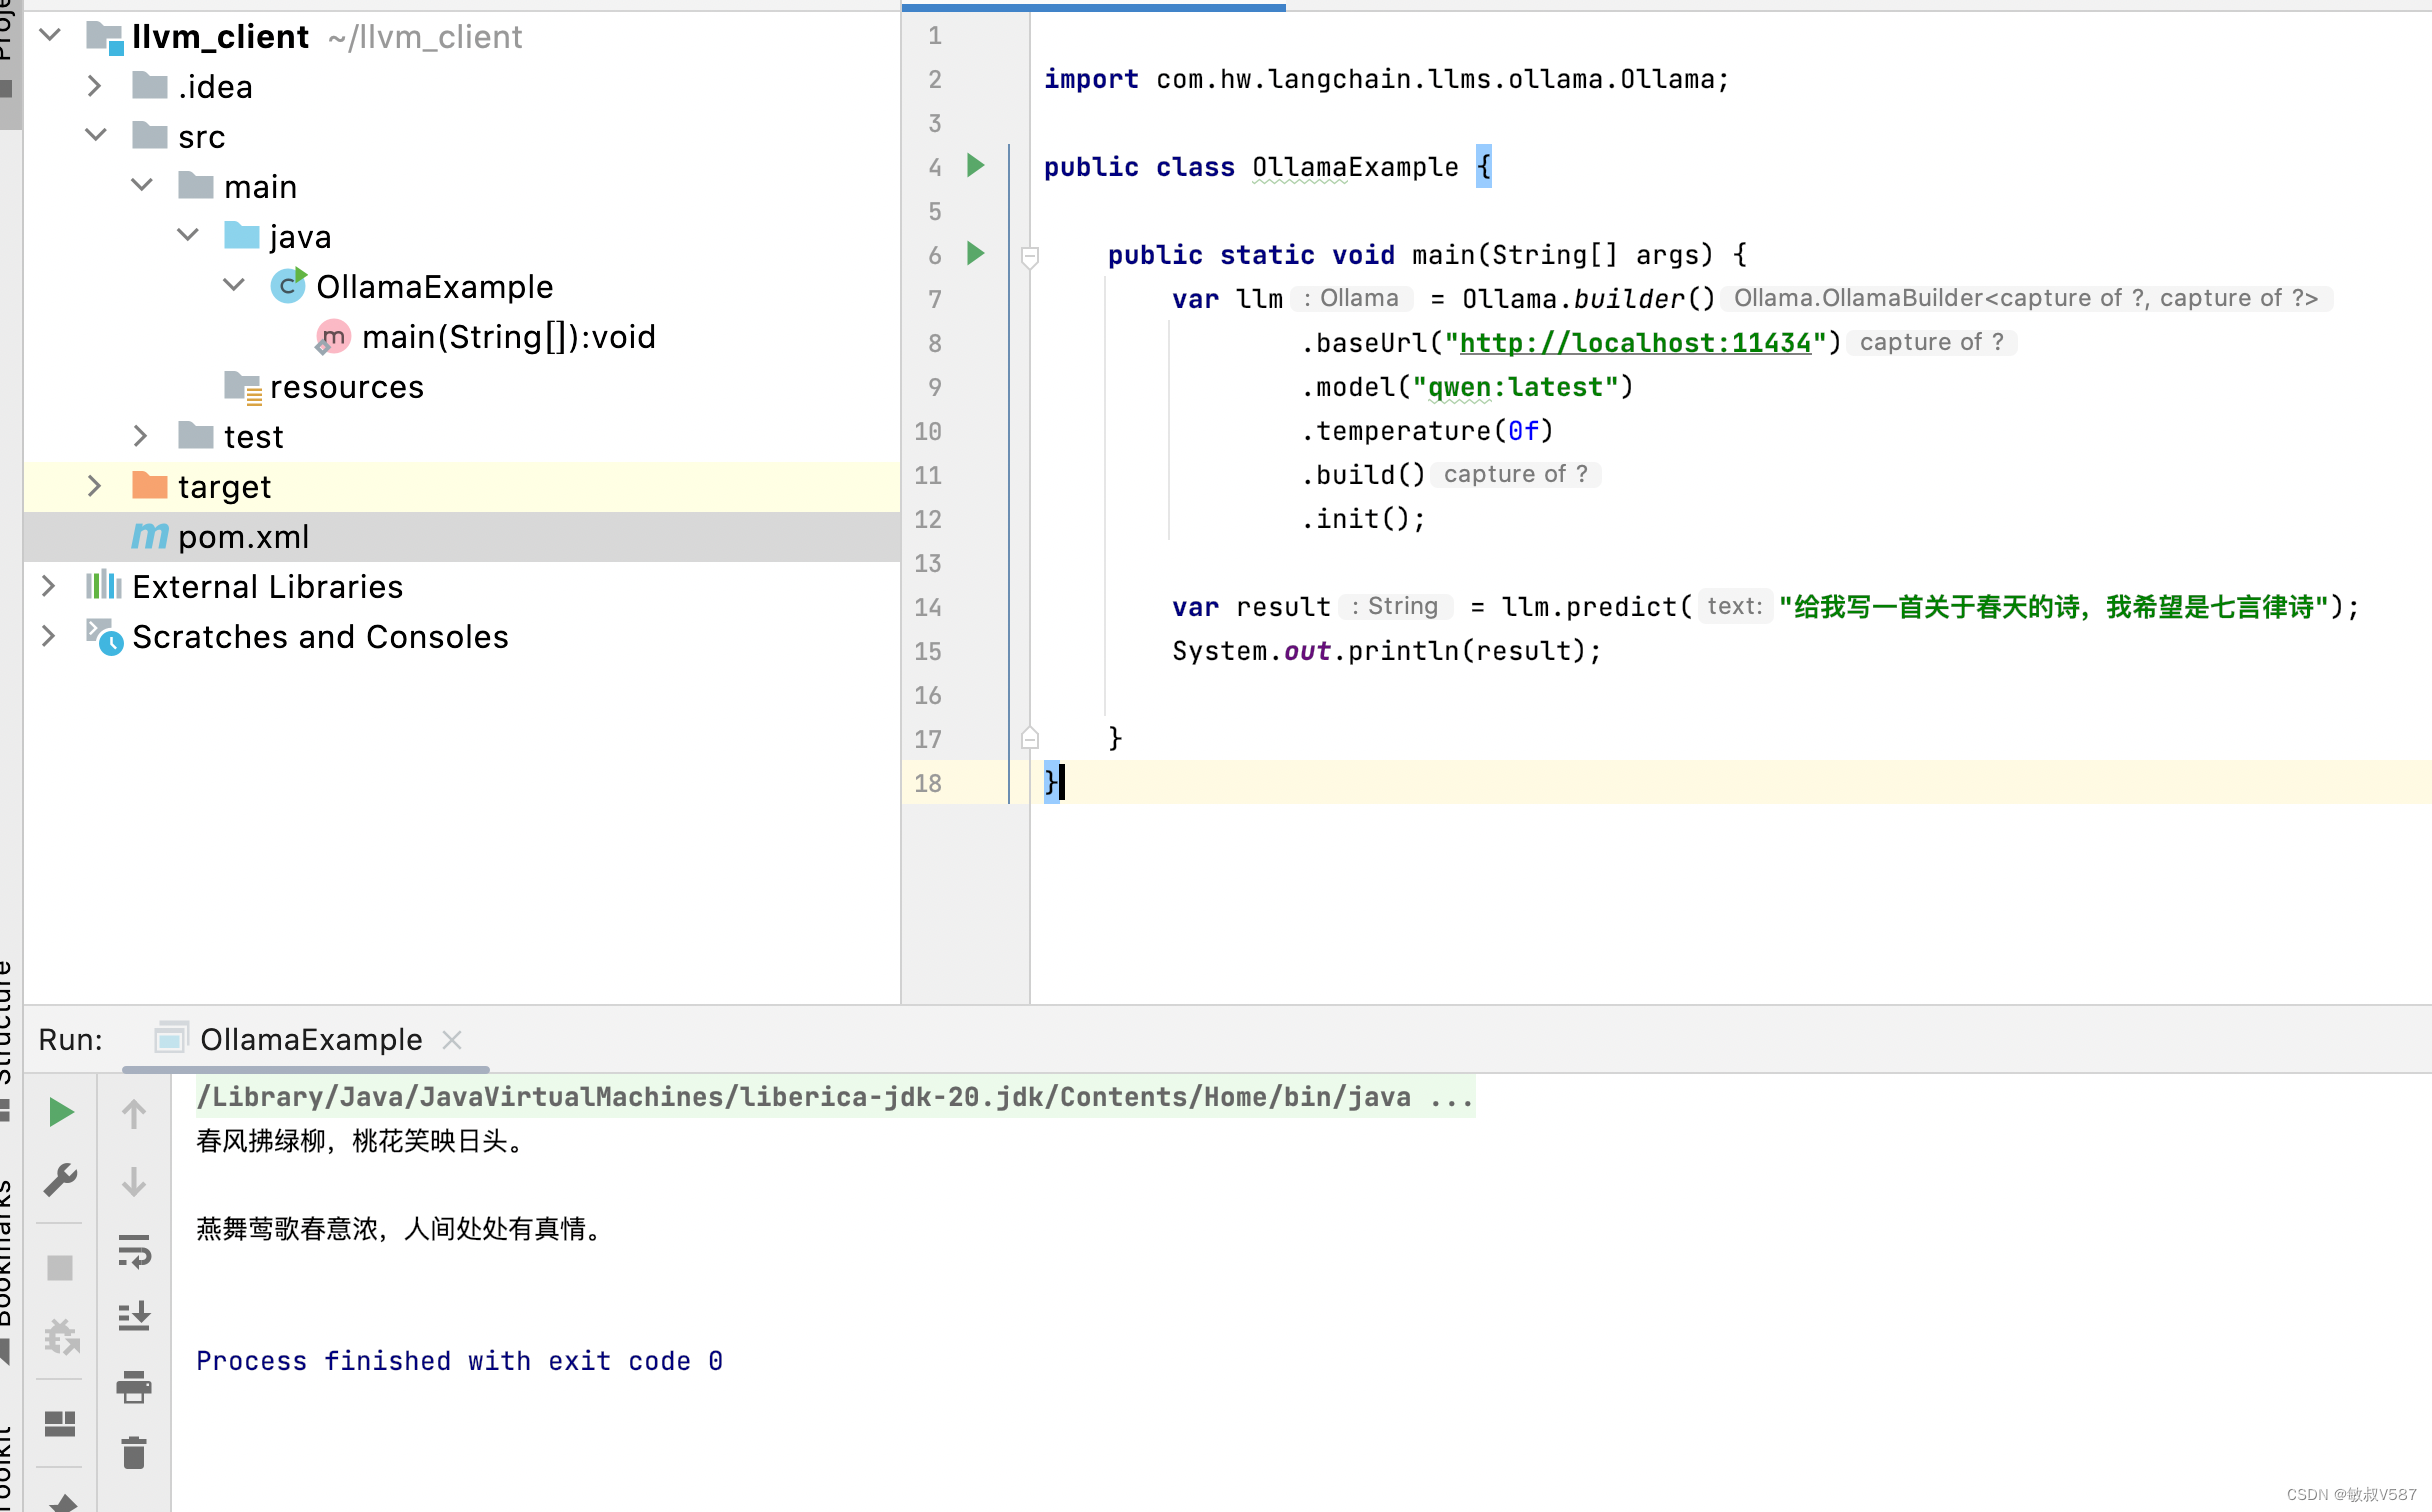Click the 'import' keyword on line 2
Screen dimensions: 2432x1512
(x=1091, y=79)
